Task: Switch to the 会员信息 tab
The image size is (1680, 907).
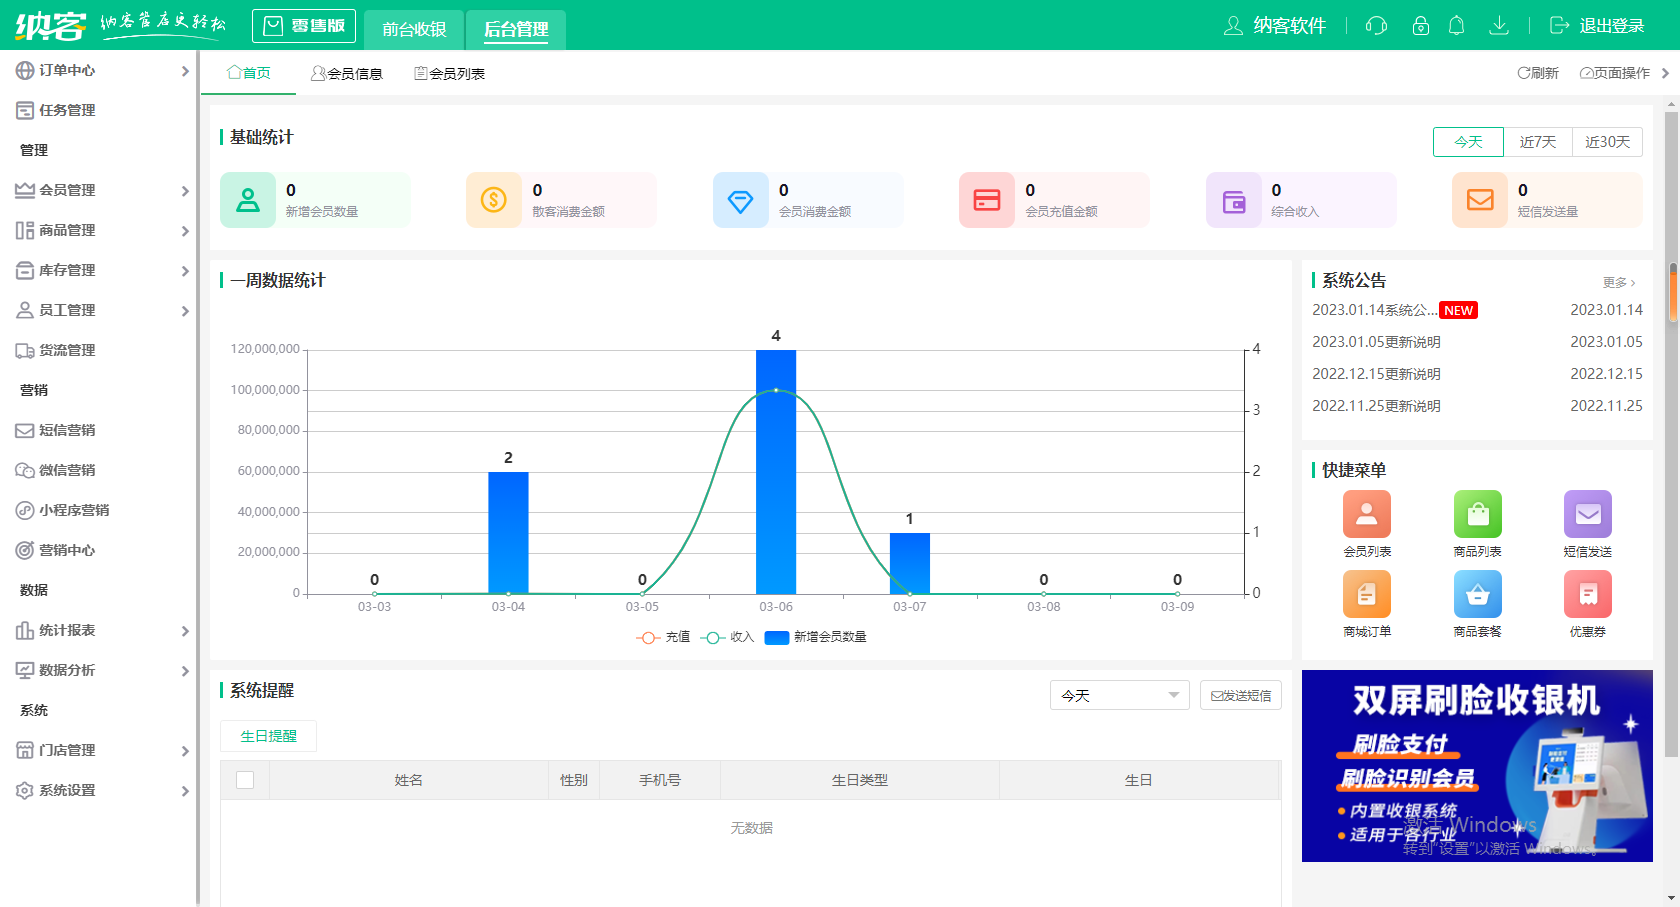Action: [347, 72]
